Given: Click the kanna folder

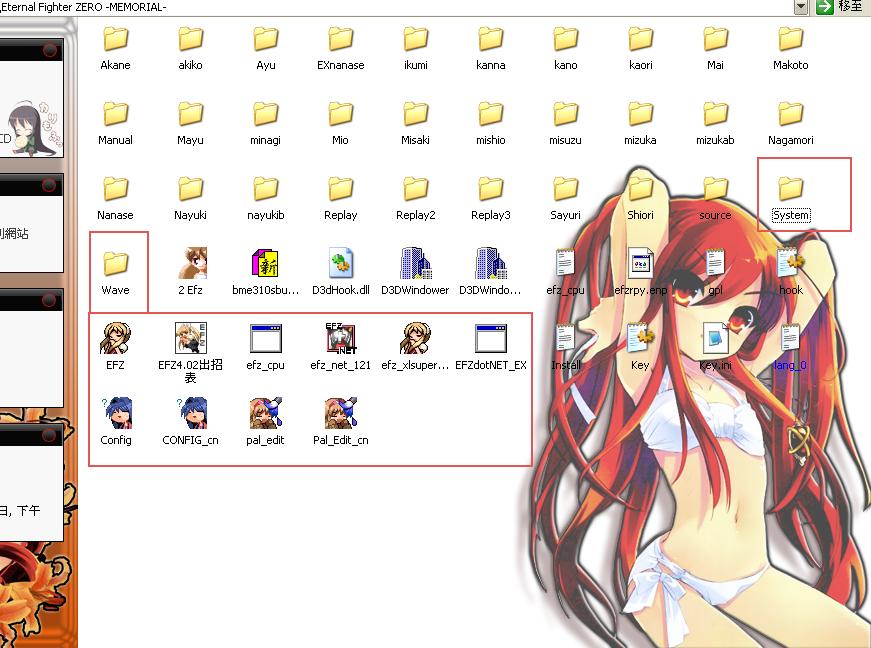Looking at the screenshot, I should tap(490, 39).
